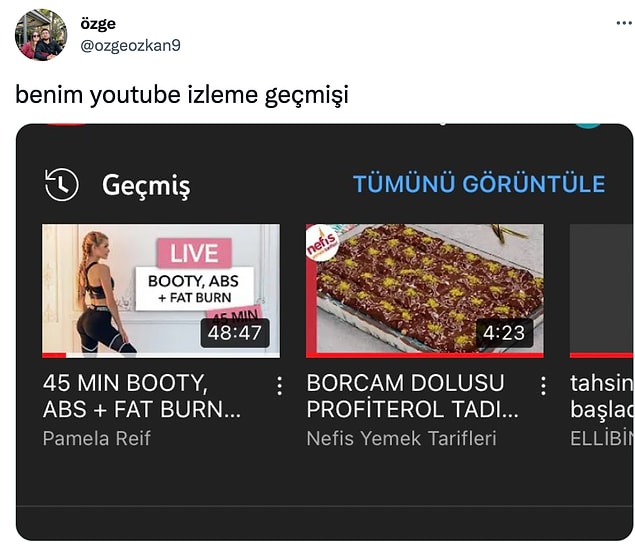This screenshot has height=544, width=635.
Task: Click the Geçmiş section heading
Action: [x=146, y=185]
